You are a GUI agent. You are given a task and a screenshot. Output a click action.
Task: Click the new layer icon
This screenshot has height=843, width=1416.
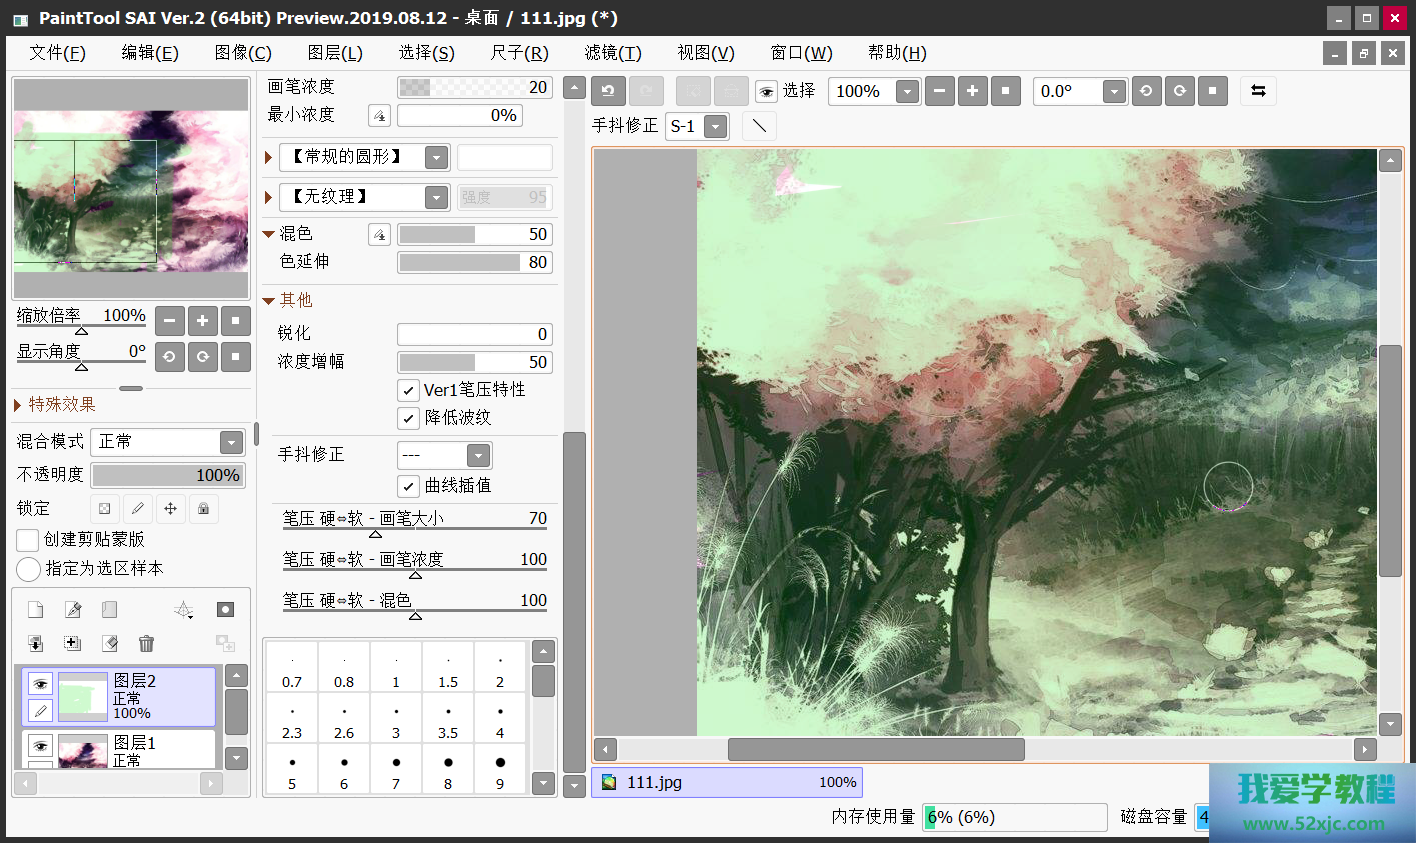pos(35,610)
